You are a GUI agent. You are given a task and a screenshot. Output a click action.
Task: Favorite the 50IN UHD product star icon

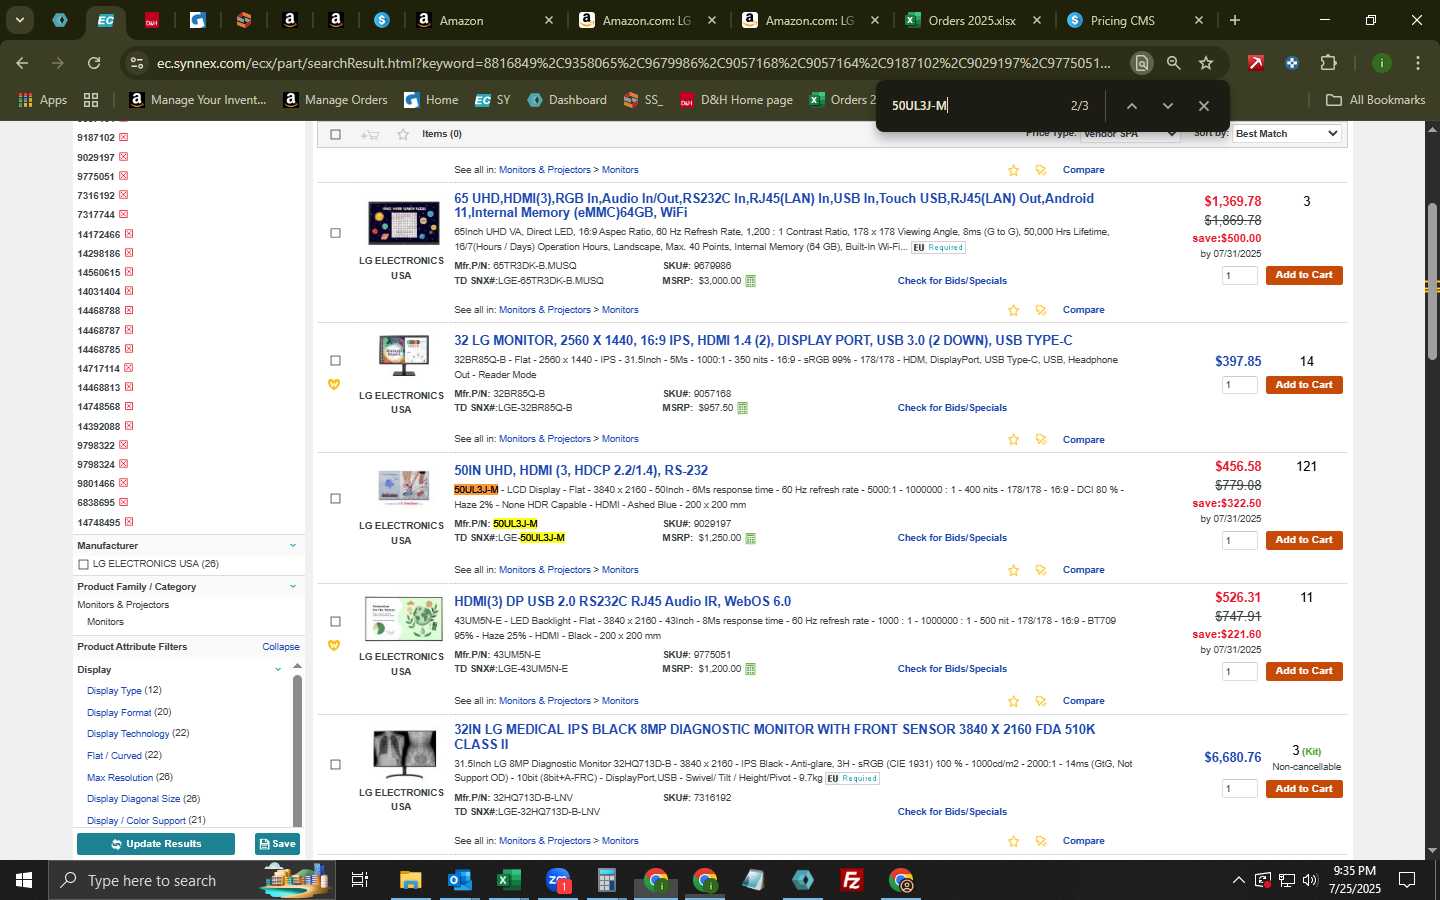pyautogui.click(x=1013, y=570)
